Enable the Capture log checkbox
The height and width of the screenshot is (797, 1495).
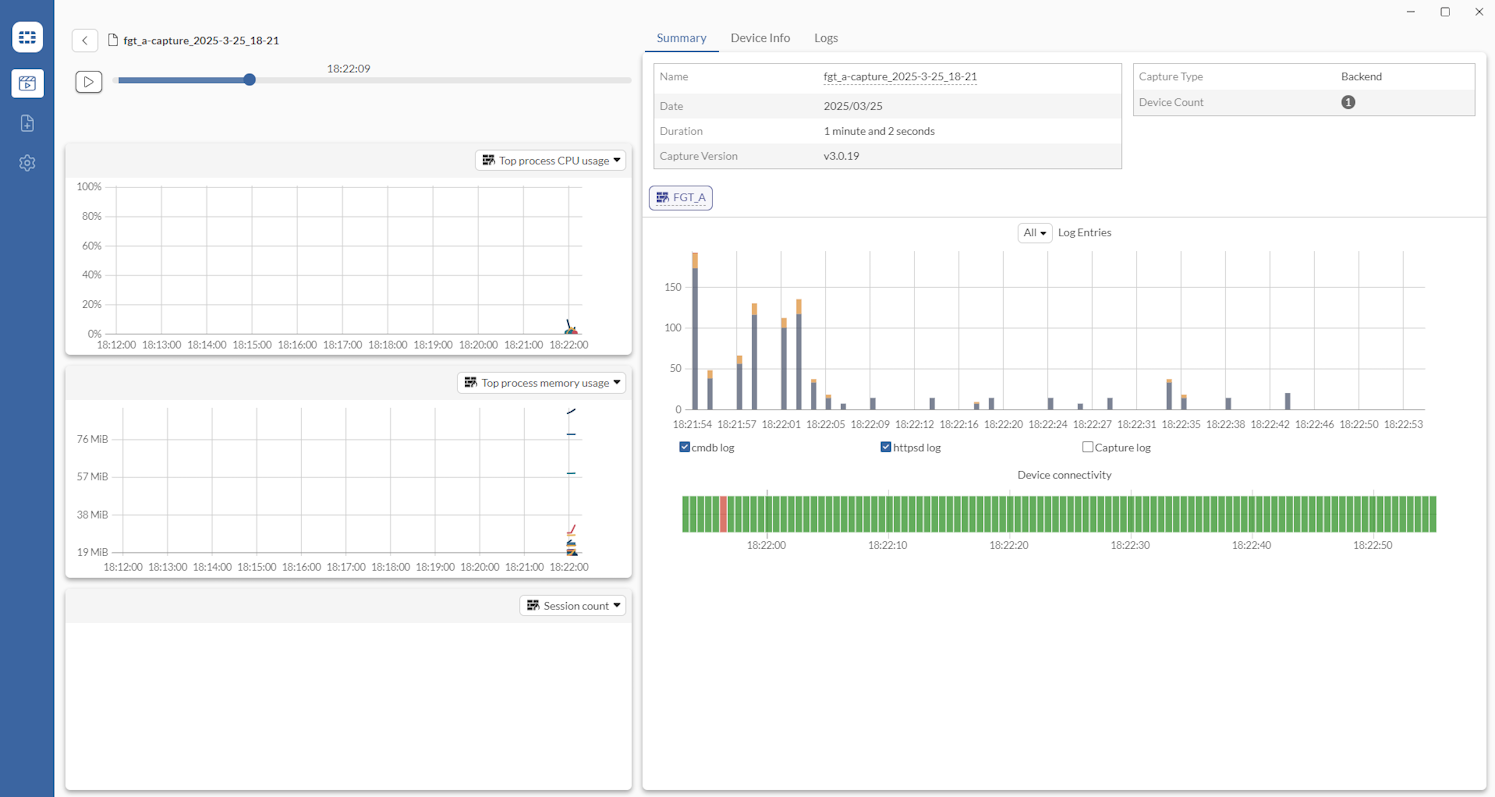pos(1086,447)
